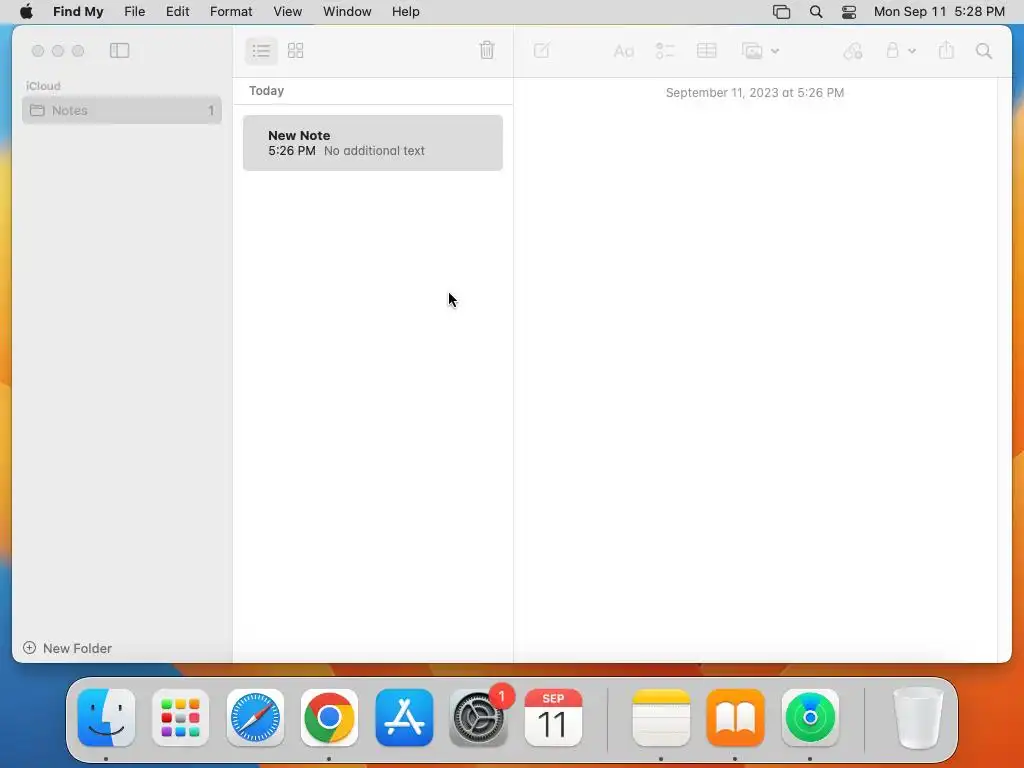
Task: Launch Safari from the Dock
Action: (x=255, y=718)
